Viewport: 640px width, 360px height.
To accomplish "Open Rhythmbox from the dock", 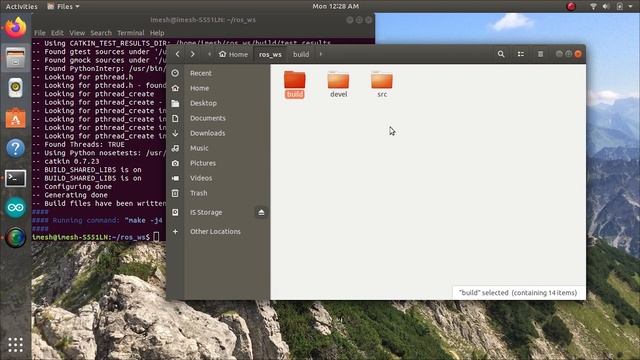I will pyautogui.click(x=16, y=87).
